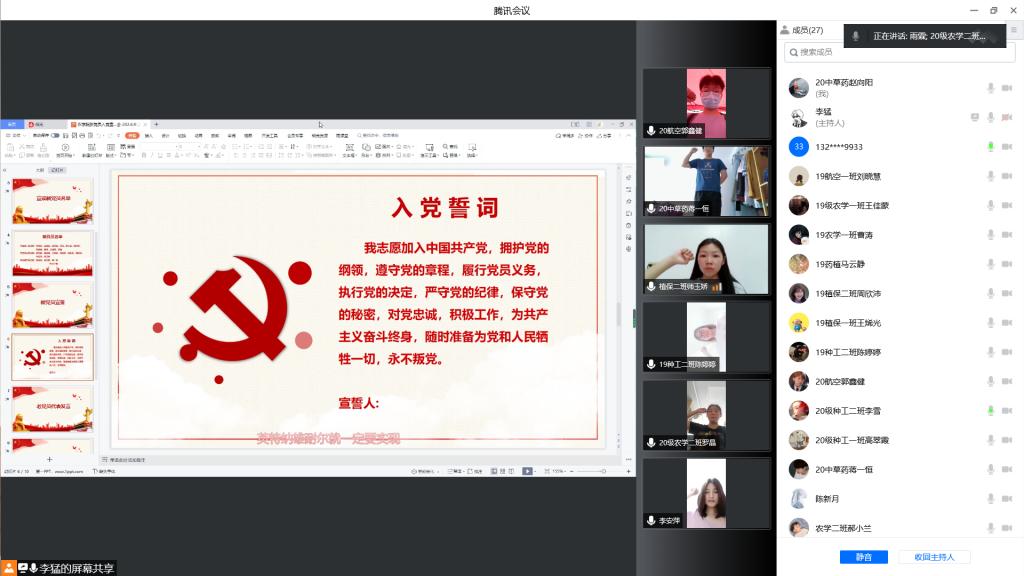Click camera icon for host 李猛
The width and height of the screenshot is (1024, 576).
1007,117
